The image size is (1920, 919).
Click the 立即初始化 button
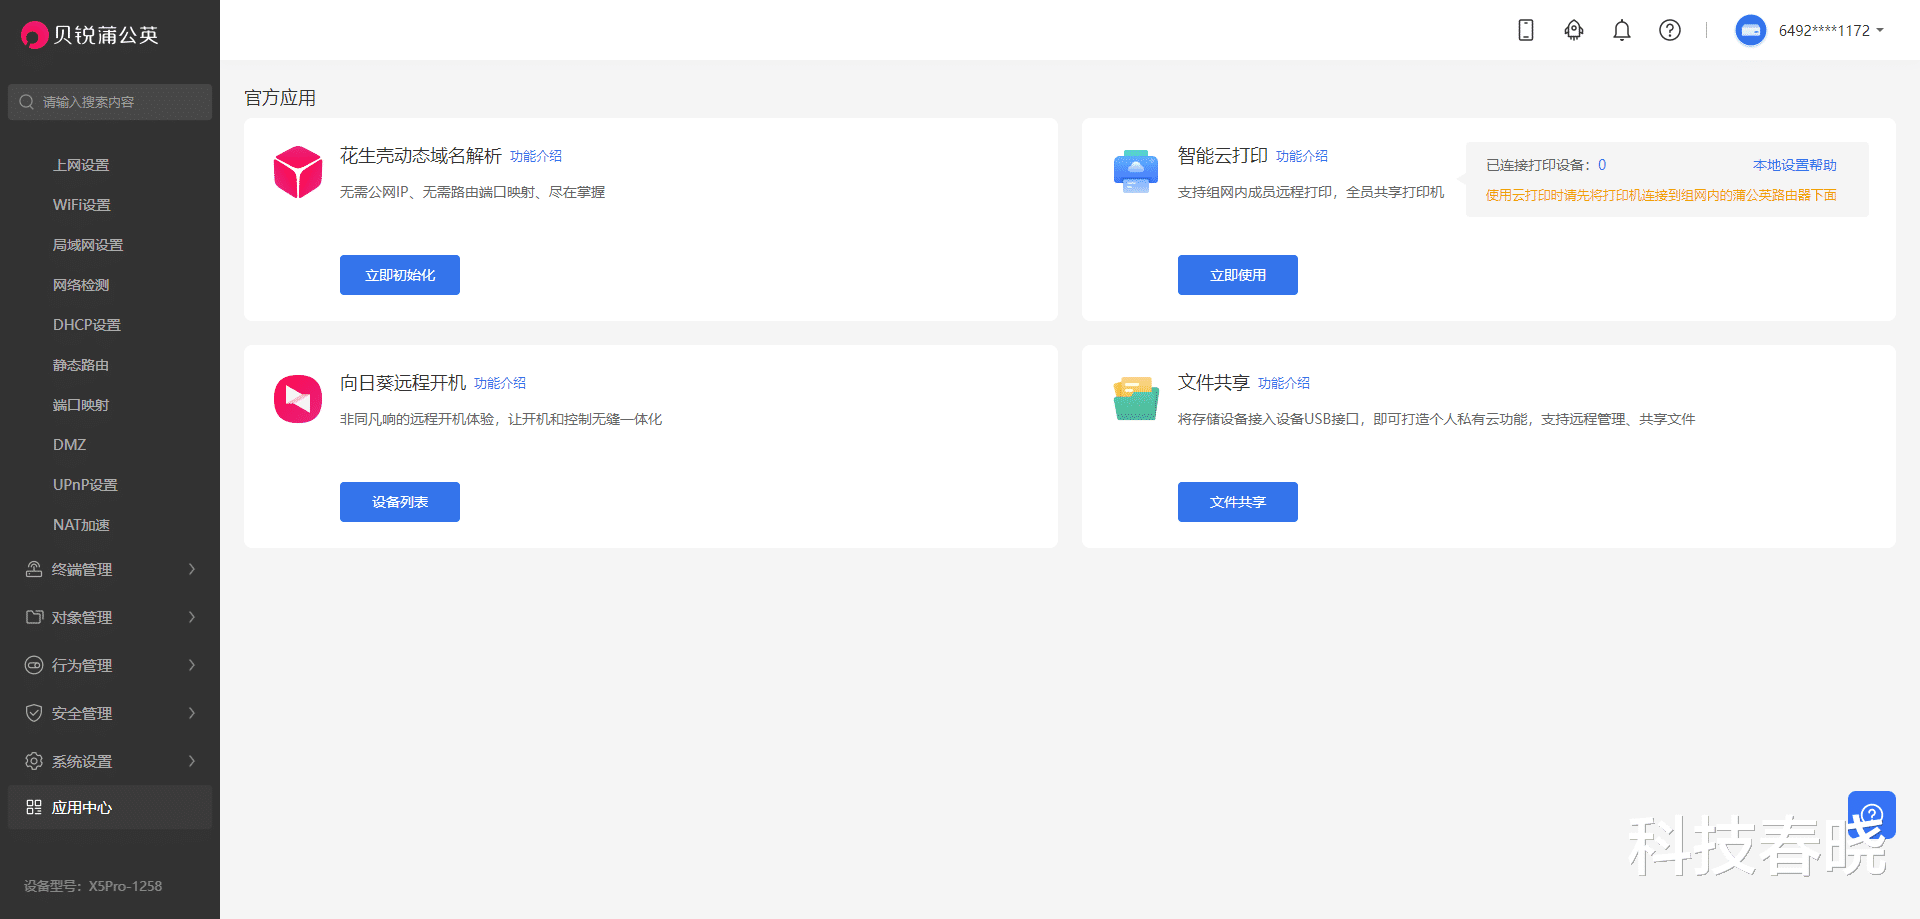(x=400, y=275)
